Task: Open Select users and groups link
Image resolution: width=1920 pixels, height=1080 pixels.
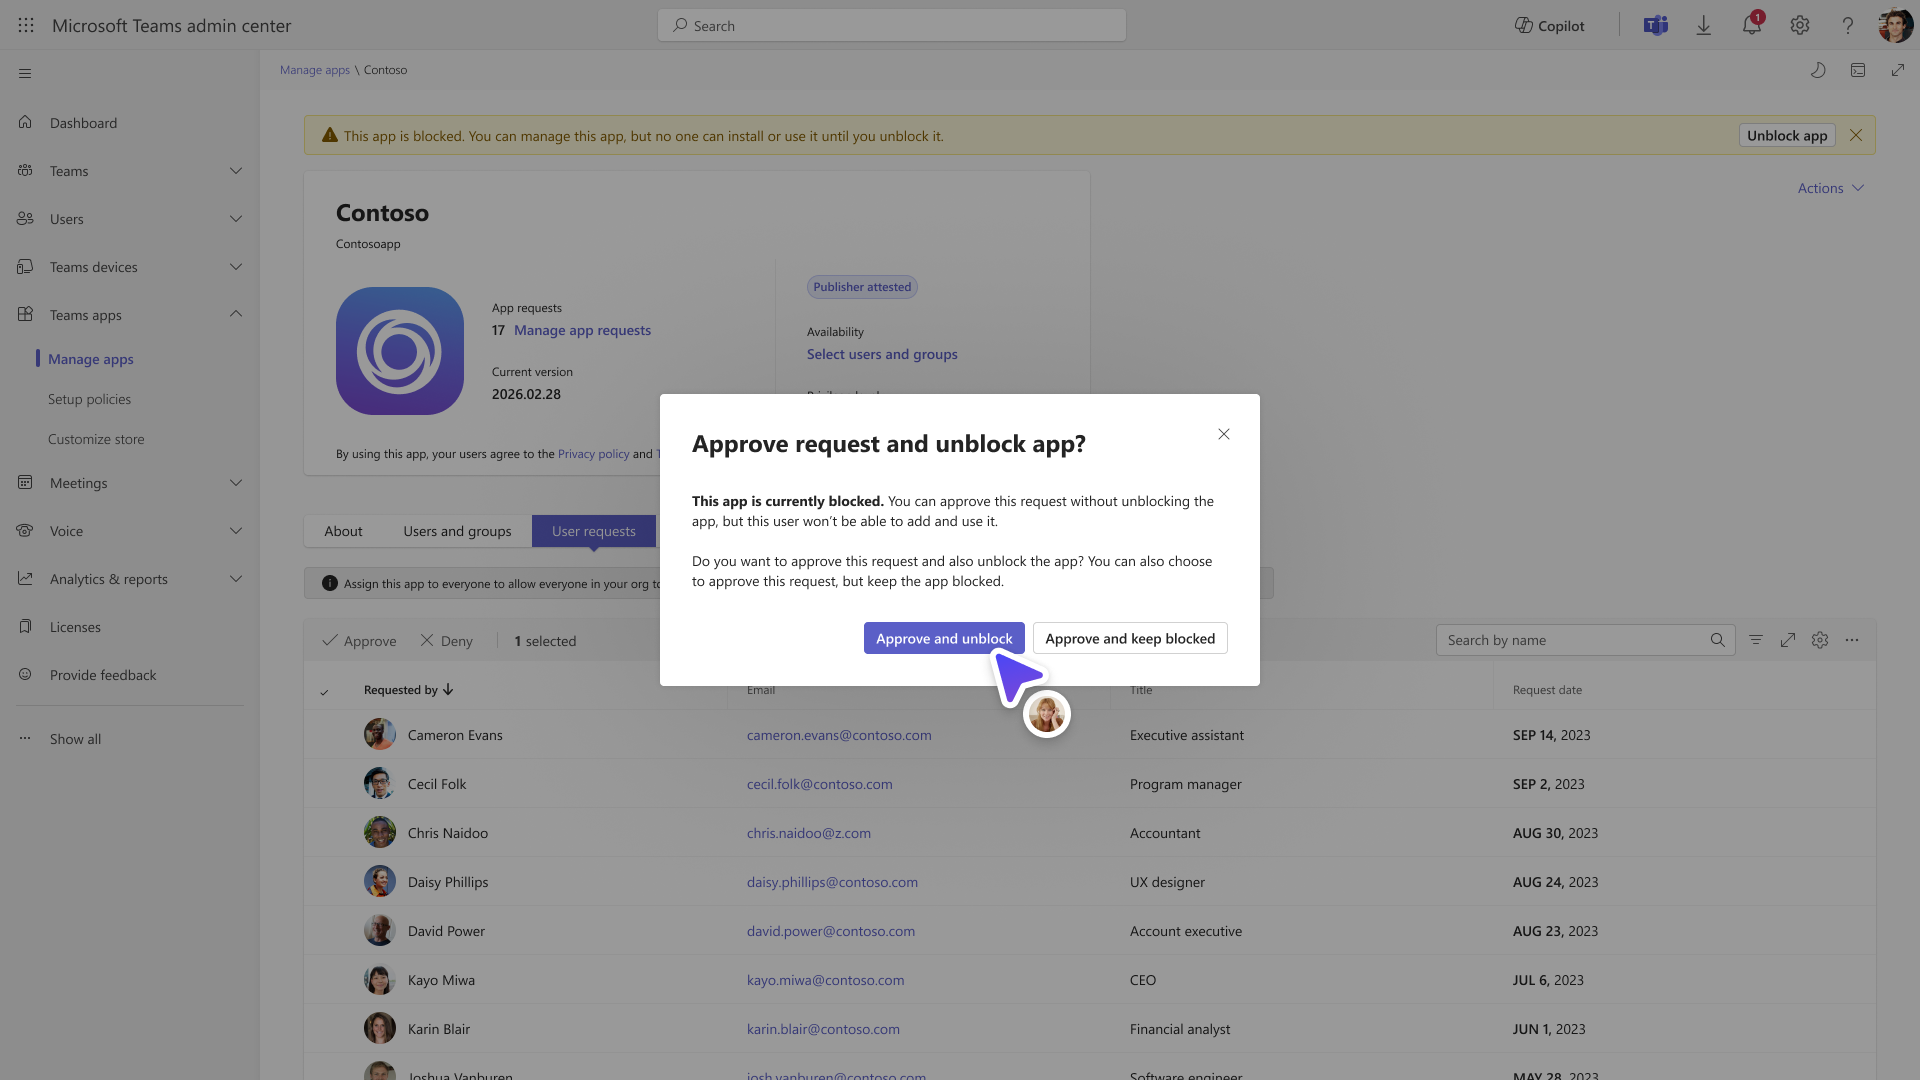Action: tap(882, 354)
